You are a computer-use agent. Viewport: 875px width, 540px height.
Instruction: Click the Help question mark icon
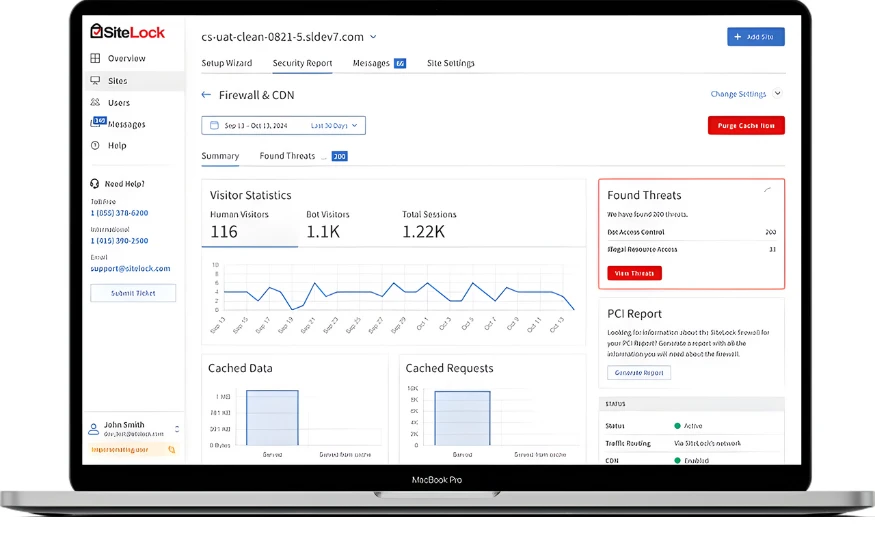click(96, 146)
